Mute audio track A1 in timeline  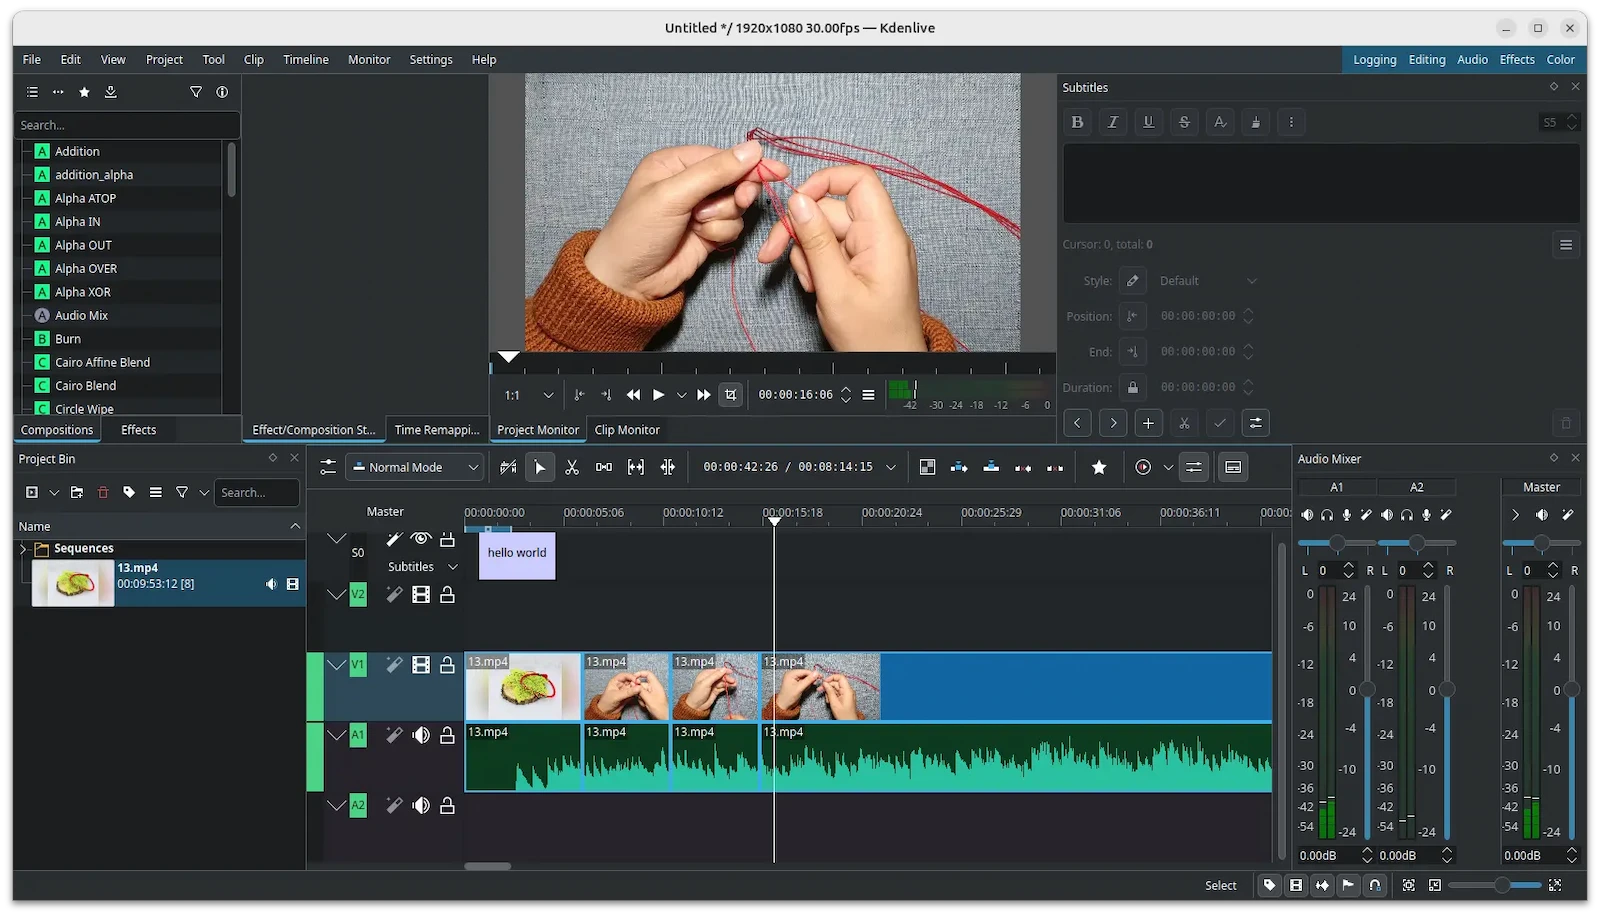point(421,735)
